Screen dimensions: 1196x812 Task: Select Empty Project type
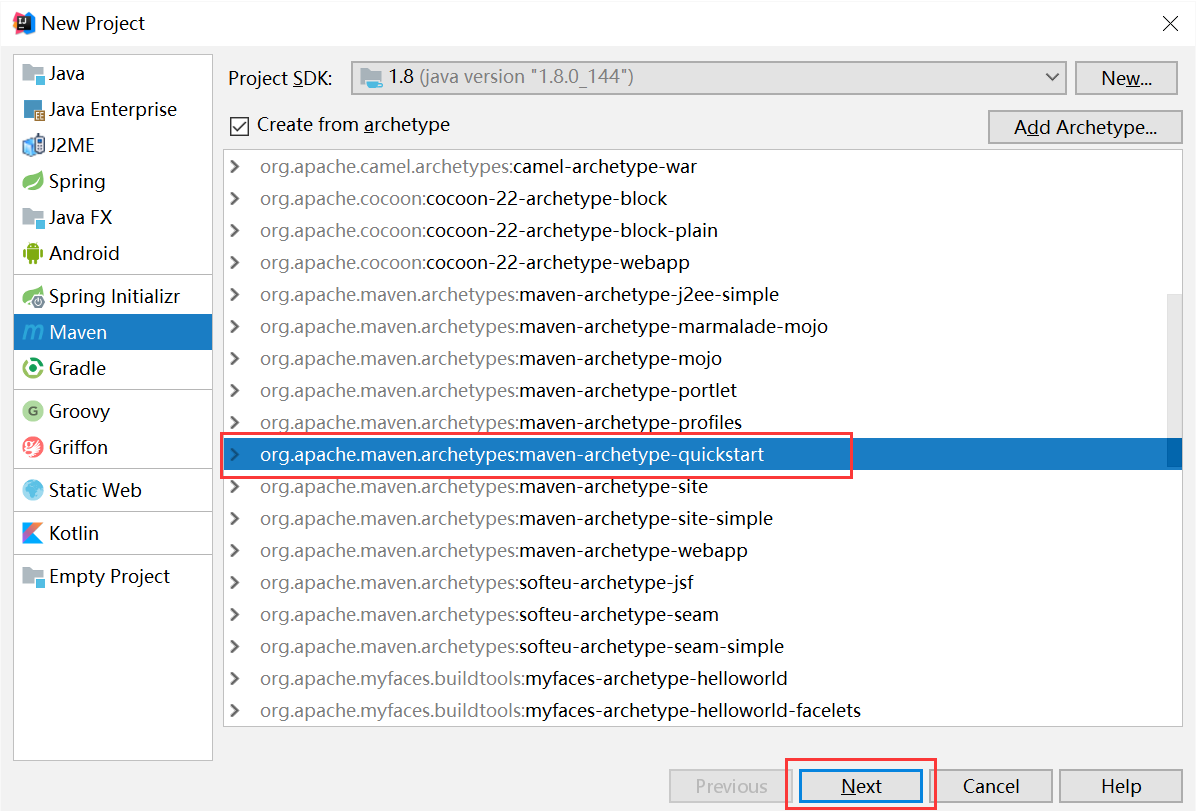click(x=113, y=576)
